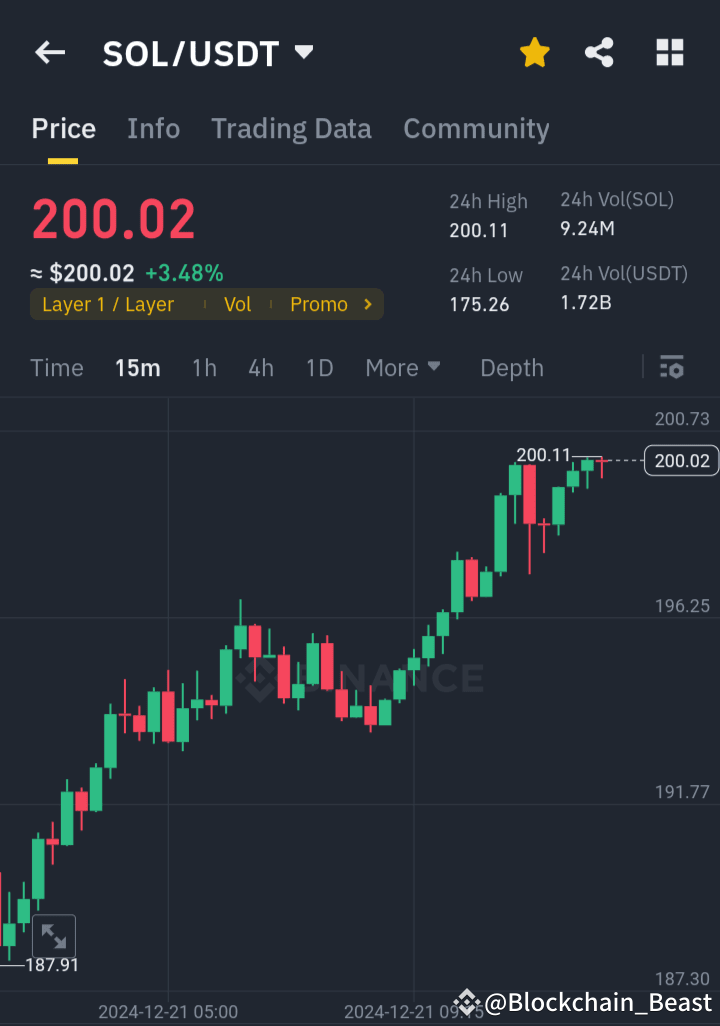This screenshot has height=1026, width=720.
Task: Open the apps grid icon top right
Action: coord(669,53)
